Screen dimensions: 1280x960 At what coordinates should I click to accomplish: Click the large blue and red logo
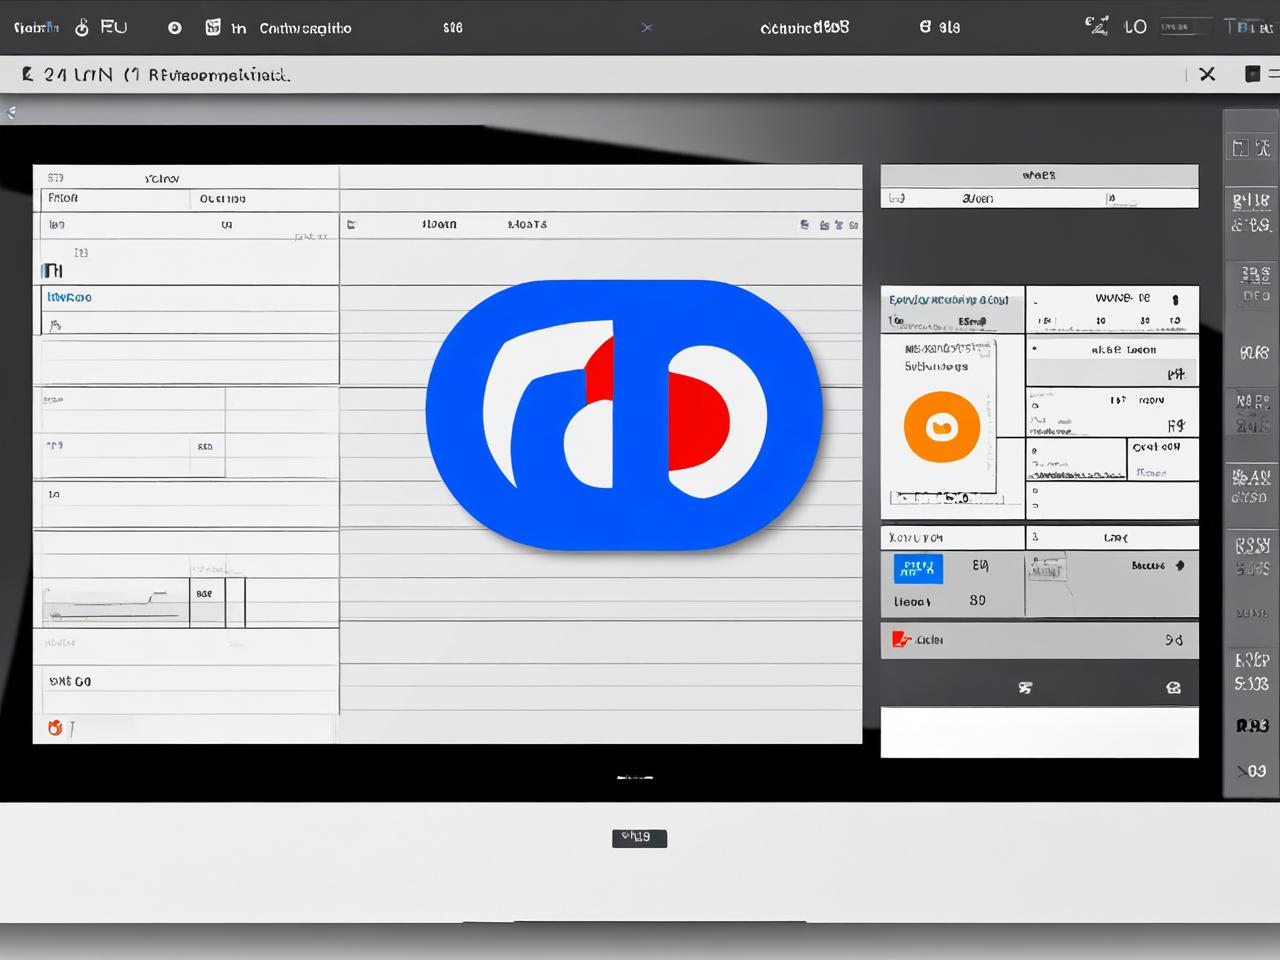pos(624,415)
